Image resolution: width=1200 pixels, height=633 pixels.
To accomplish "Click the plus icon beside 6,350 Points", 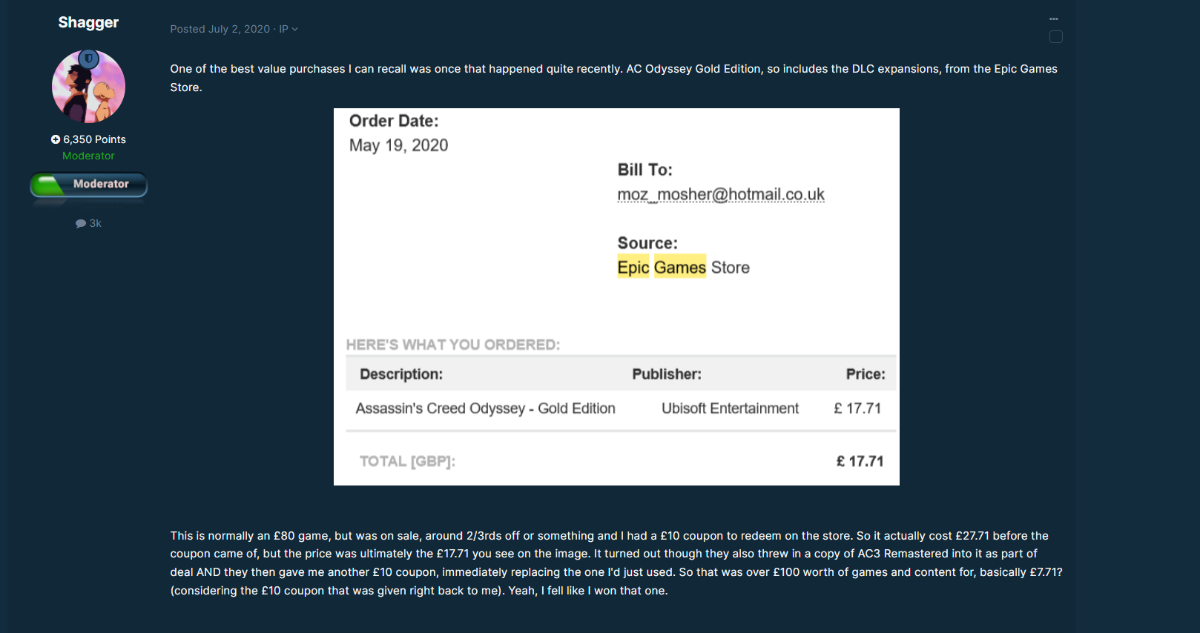I will [x=55, y=140].
